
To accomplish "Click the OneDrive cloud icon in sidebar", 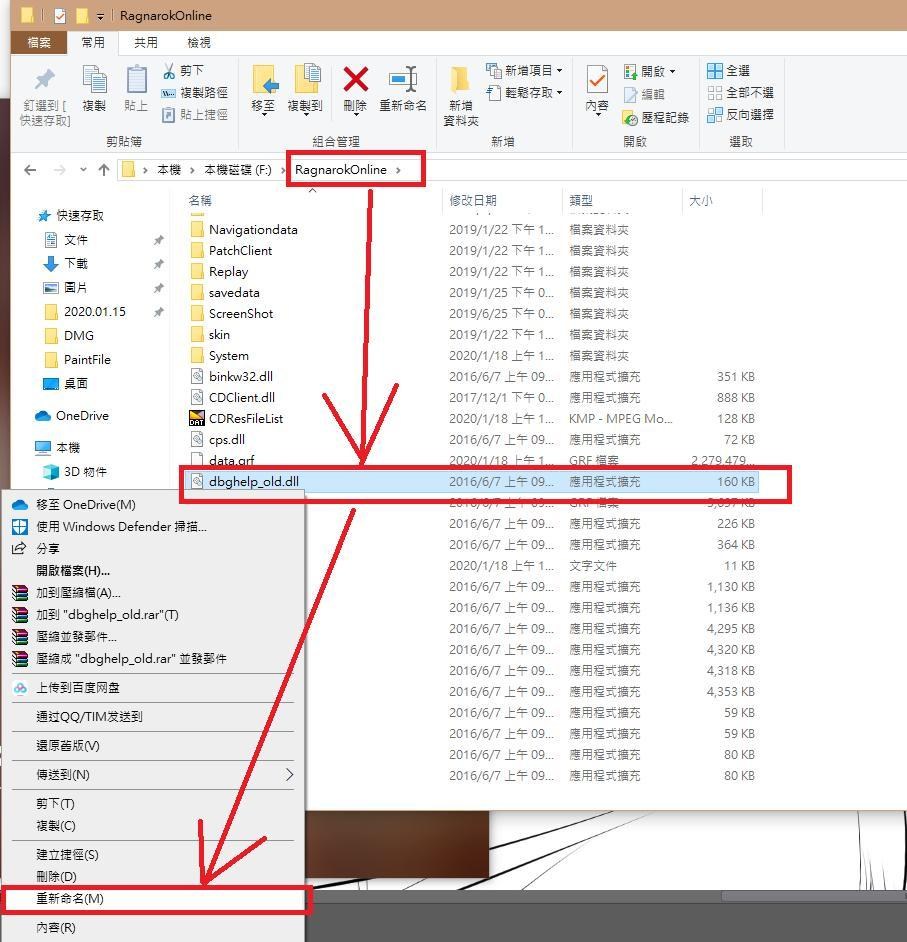I will (43, 416).
